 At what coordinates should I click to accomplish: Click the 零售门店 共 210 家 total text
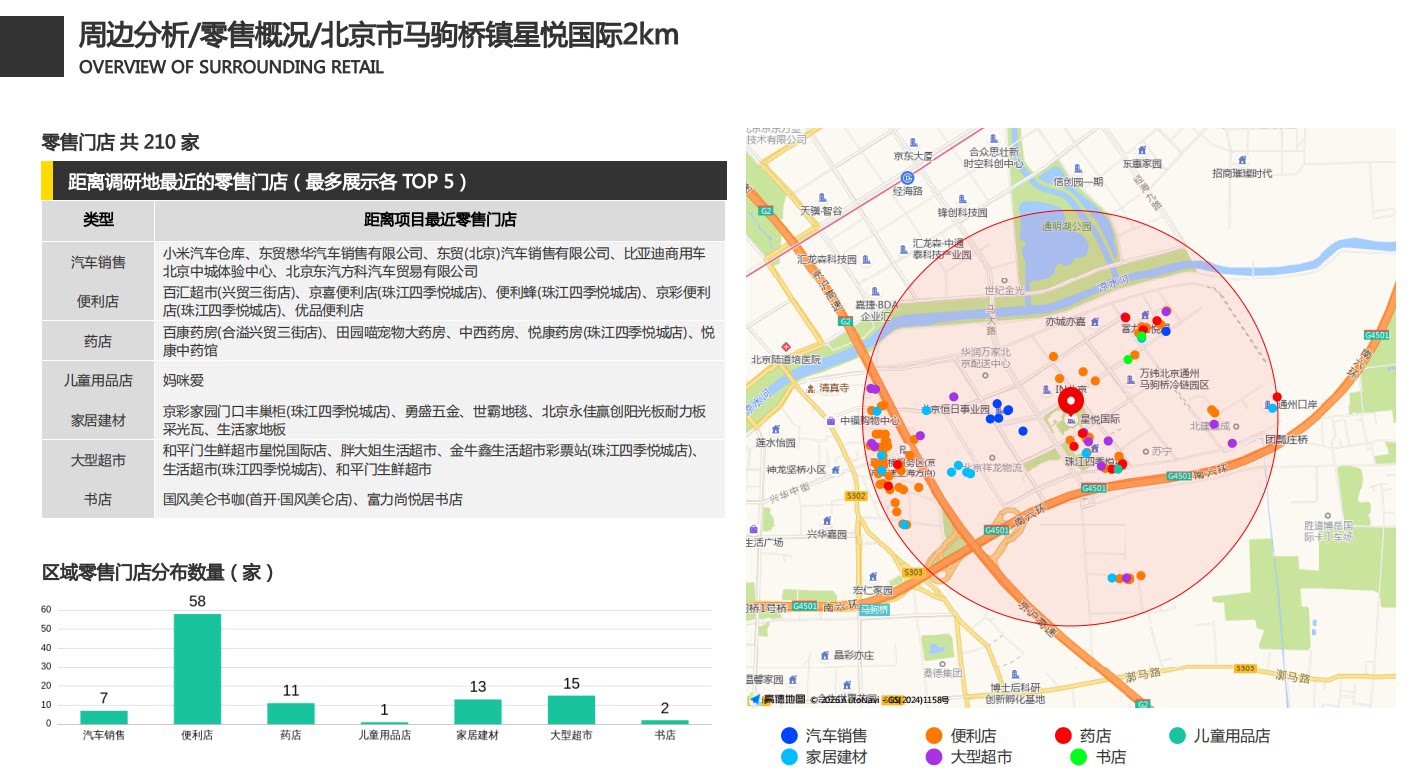click(120, 142)
